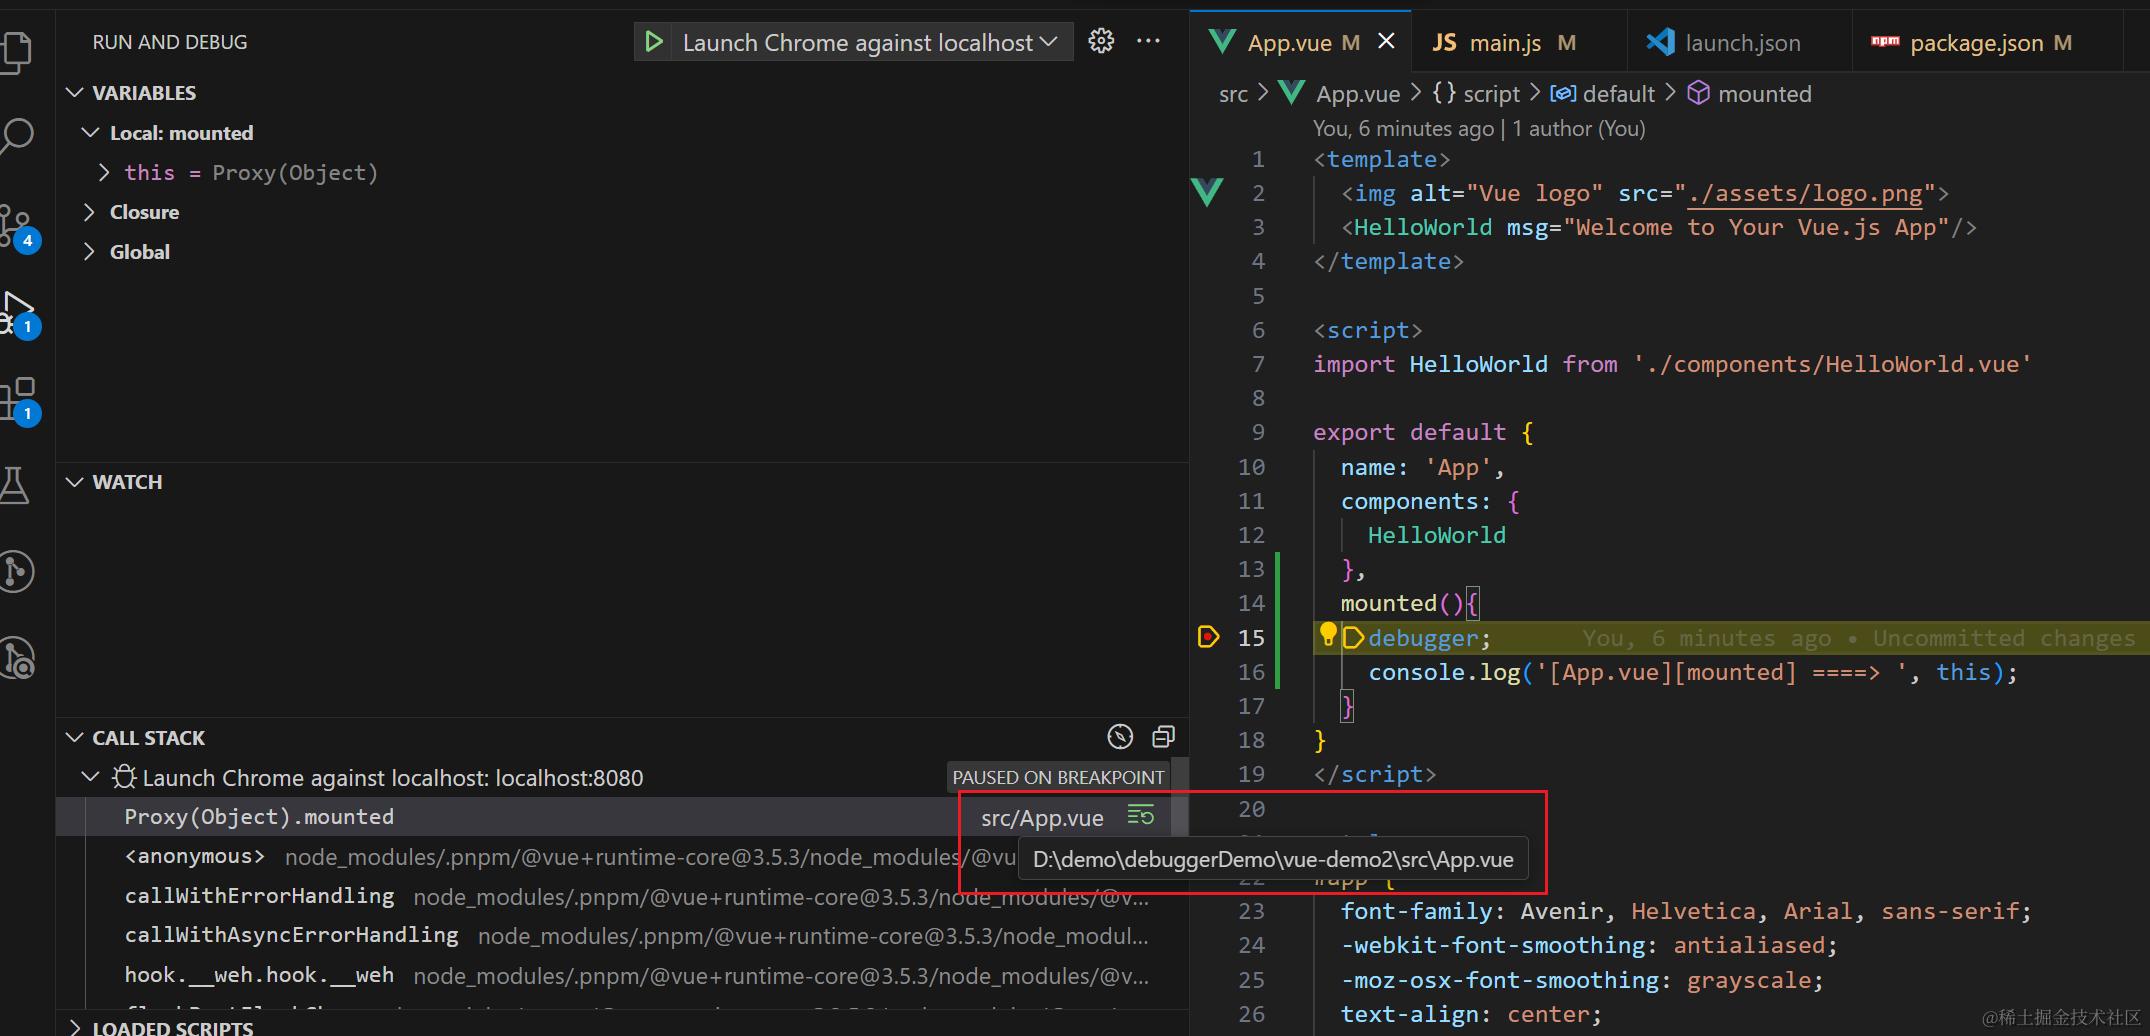
Task: Expand the Closure scope
Action: pos(89,212)
